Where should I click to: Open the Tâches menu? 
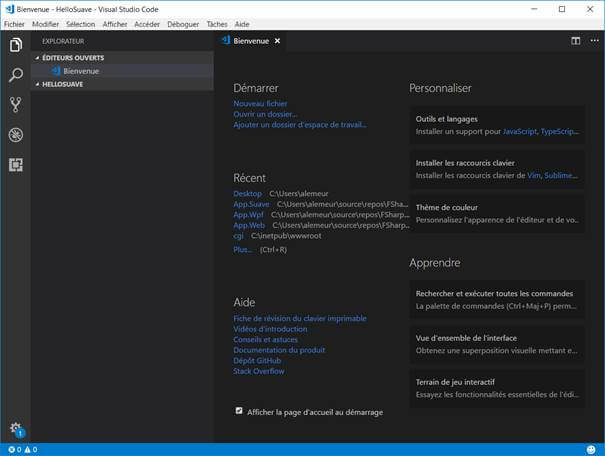[217, 24]
